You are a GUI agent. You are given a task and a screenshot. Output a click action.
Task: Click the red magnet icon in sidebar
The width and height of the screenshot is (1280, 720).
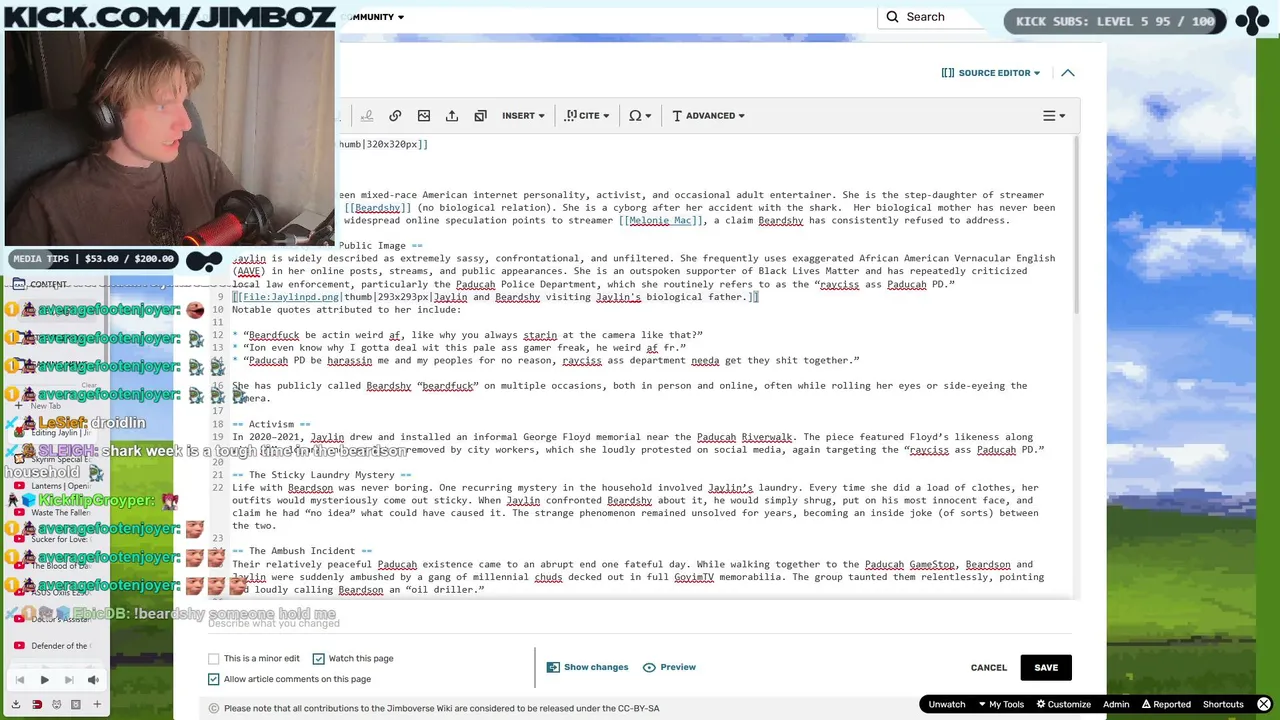point(37,704)
